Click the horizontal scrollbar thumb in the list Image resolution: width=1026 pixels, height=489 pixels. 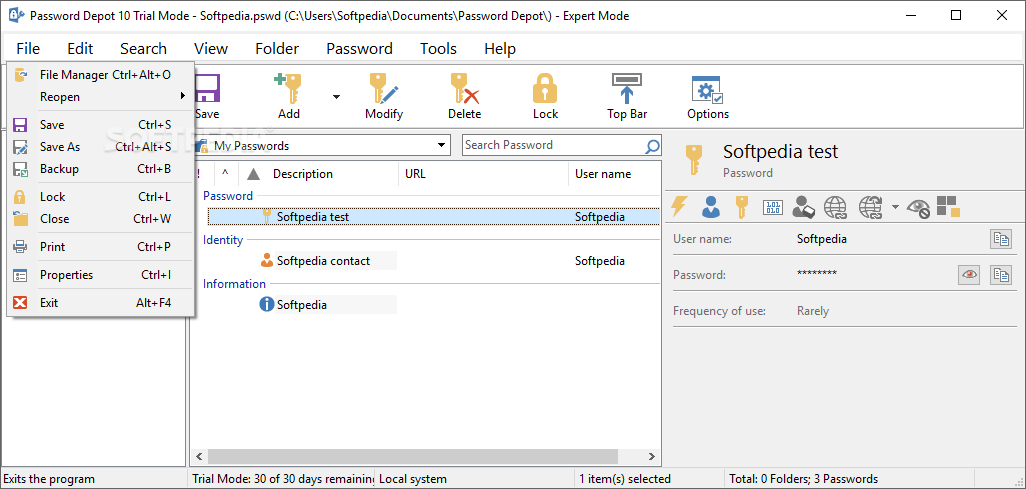(413, 456)
